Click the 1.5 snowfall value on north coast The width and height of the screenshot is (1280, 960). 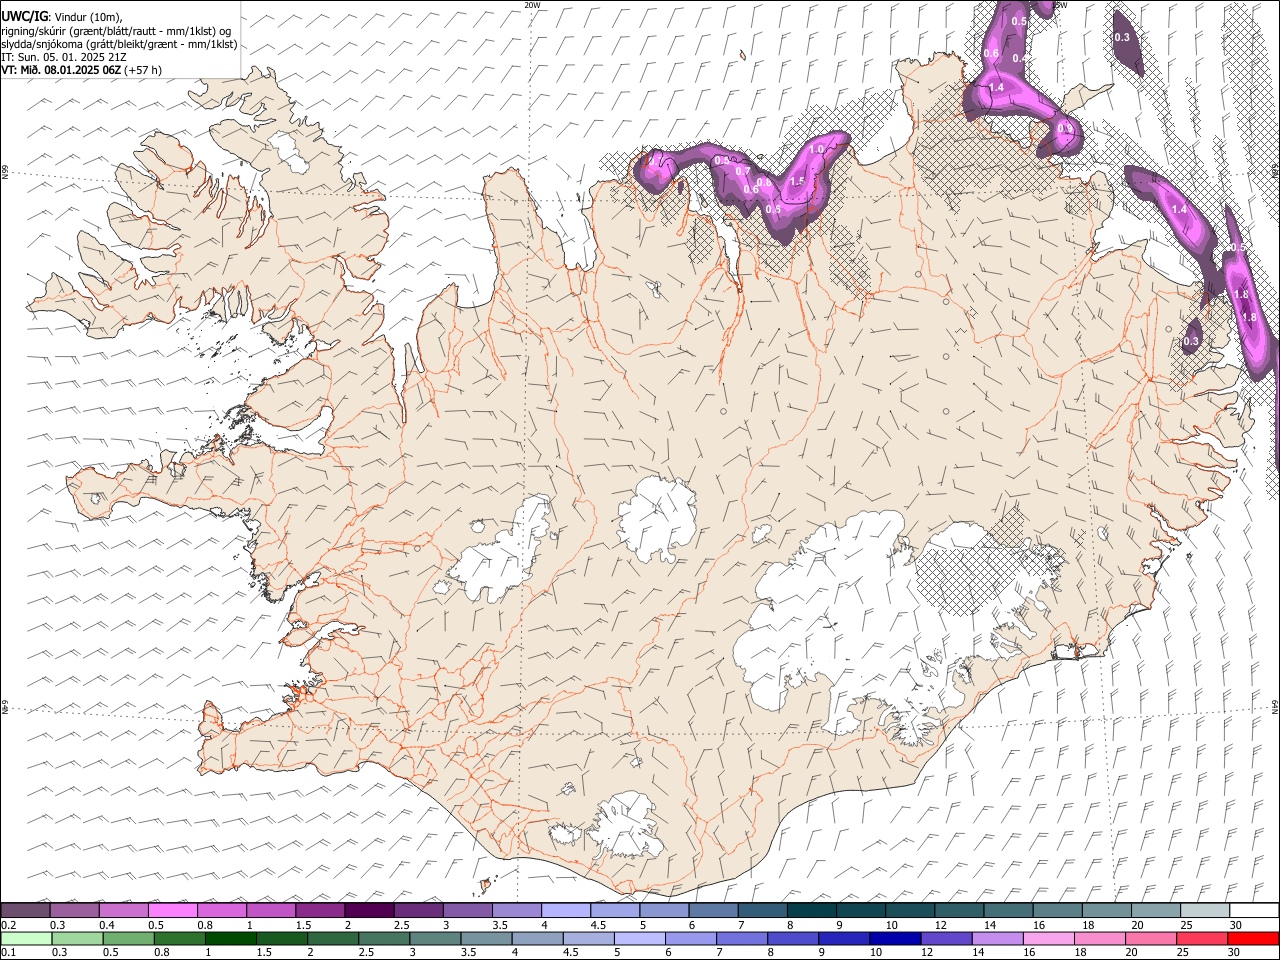coord(796,181)
